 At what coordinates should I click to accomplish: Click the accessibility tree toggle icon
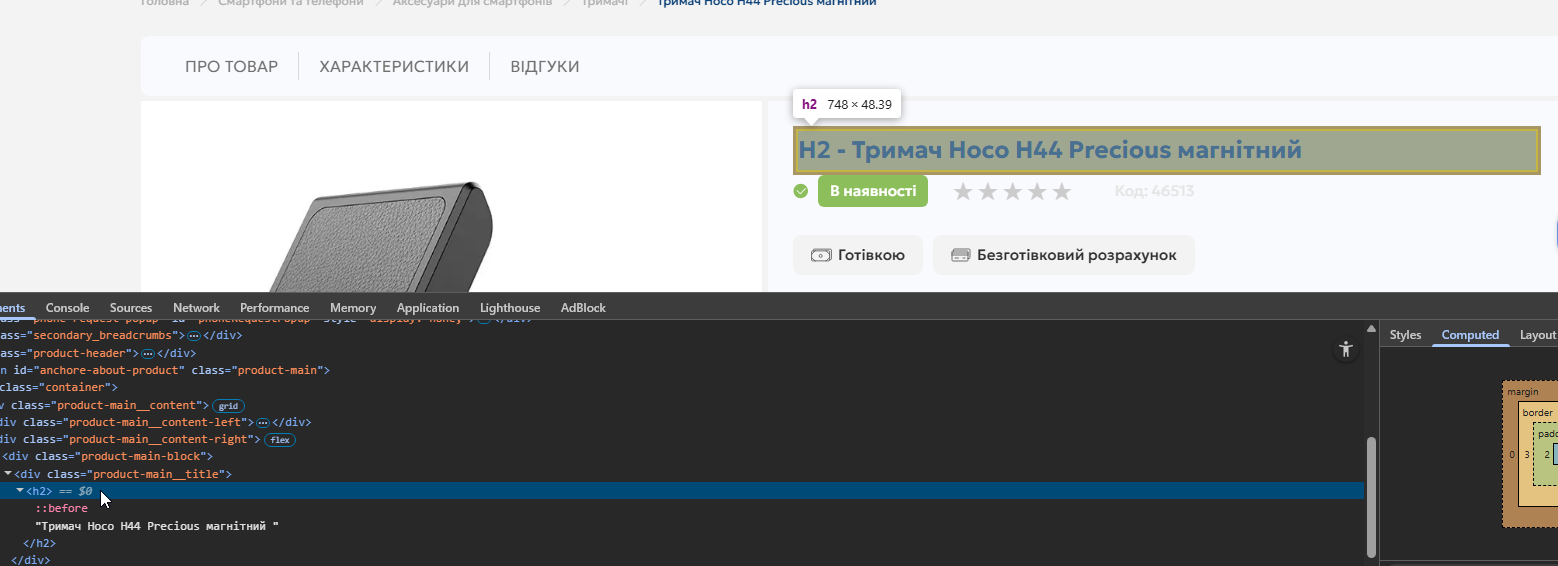tap(1347, 349)
